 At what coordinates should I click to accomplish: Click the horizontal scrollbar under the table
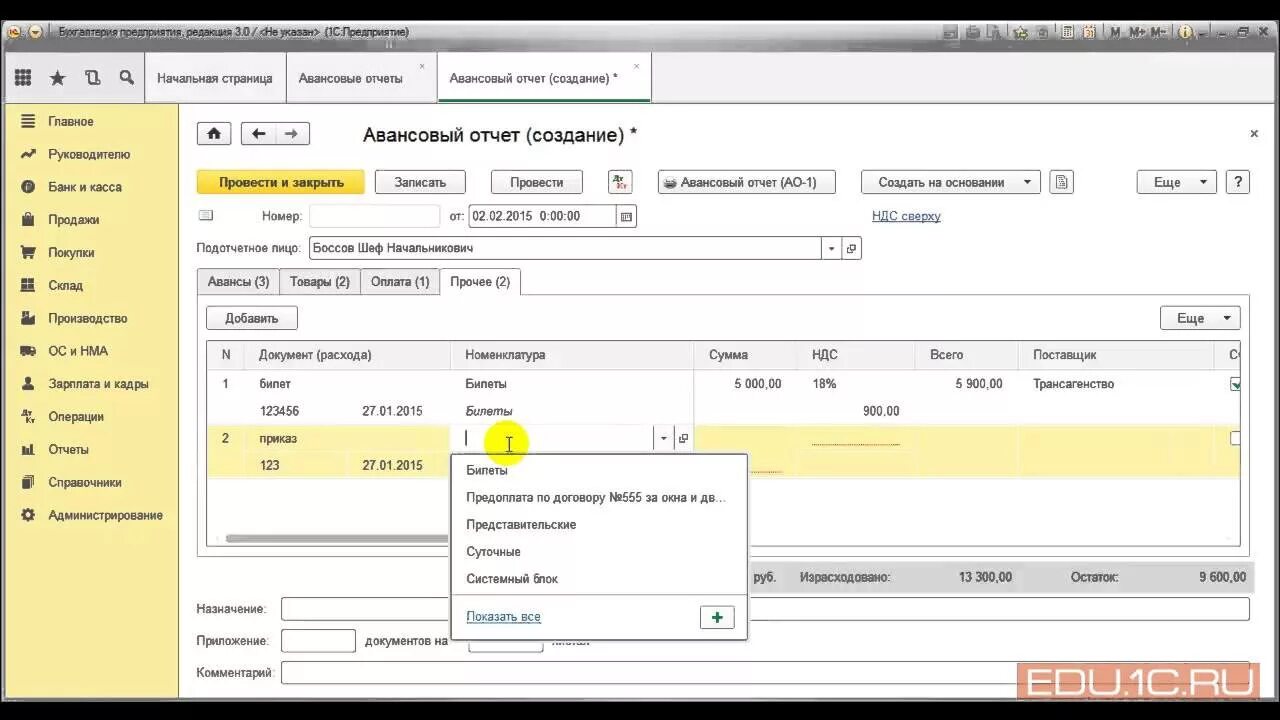pyautogui.click(x=337, y=539)
